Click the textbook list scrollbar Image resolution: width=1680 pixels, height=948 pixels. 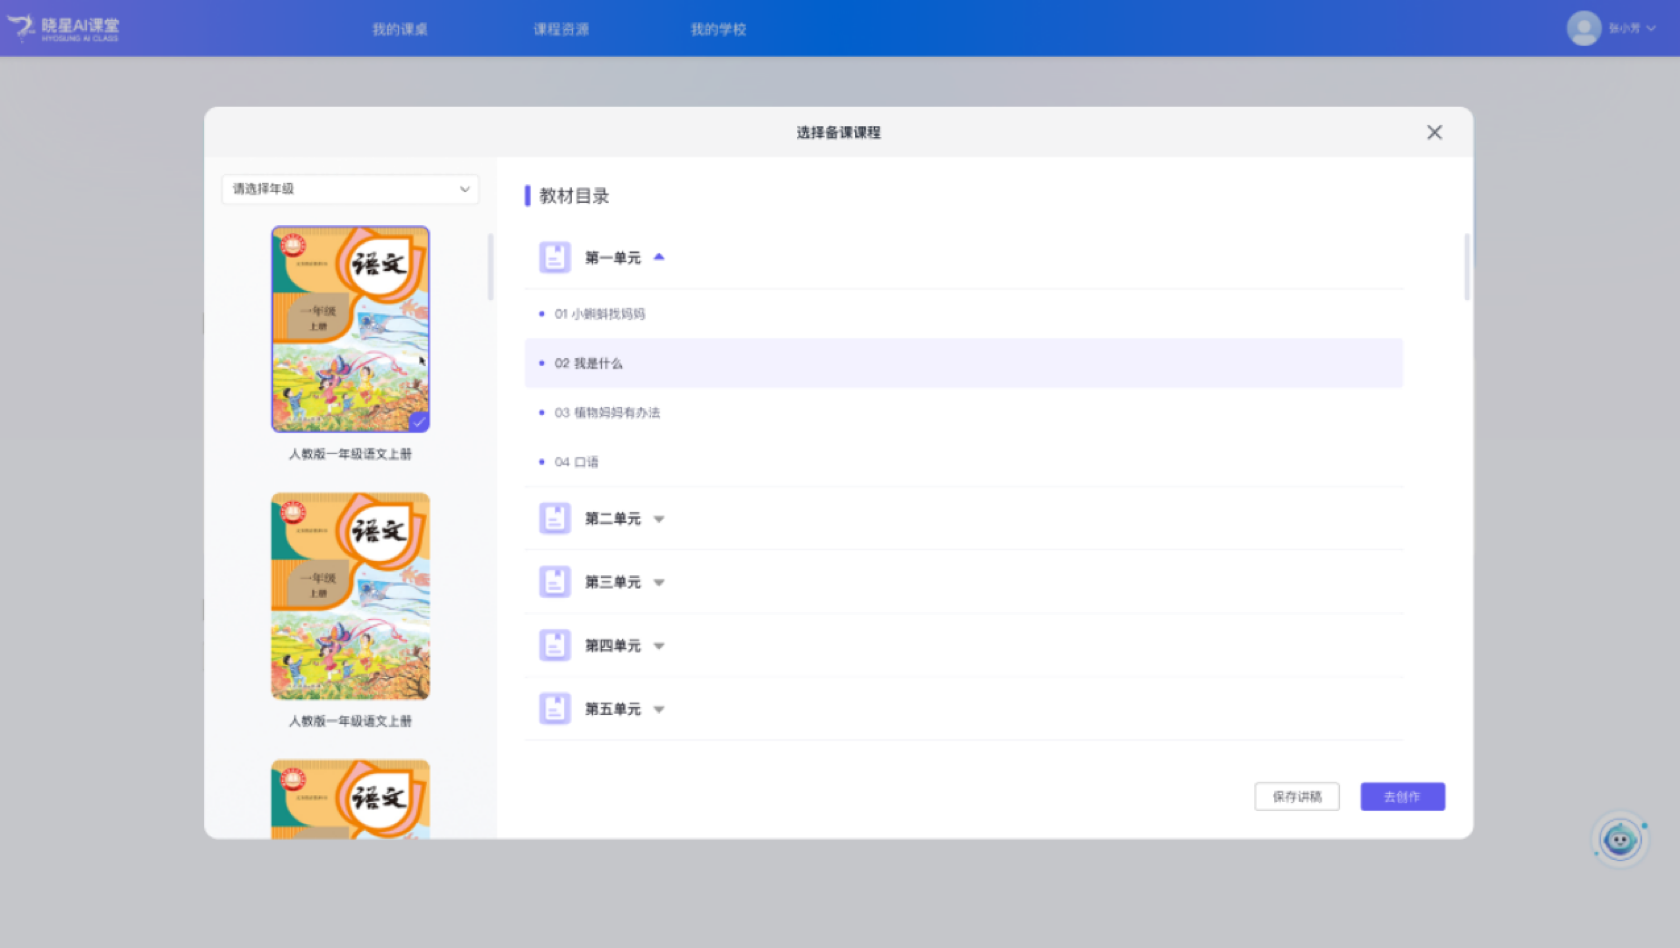click(x=490, y=268)
